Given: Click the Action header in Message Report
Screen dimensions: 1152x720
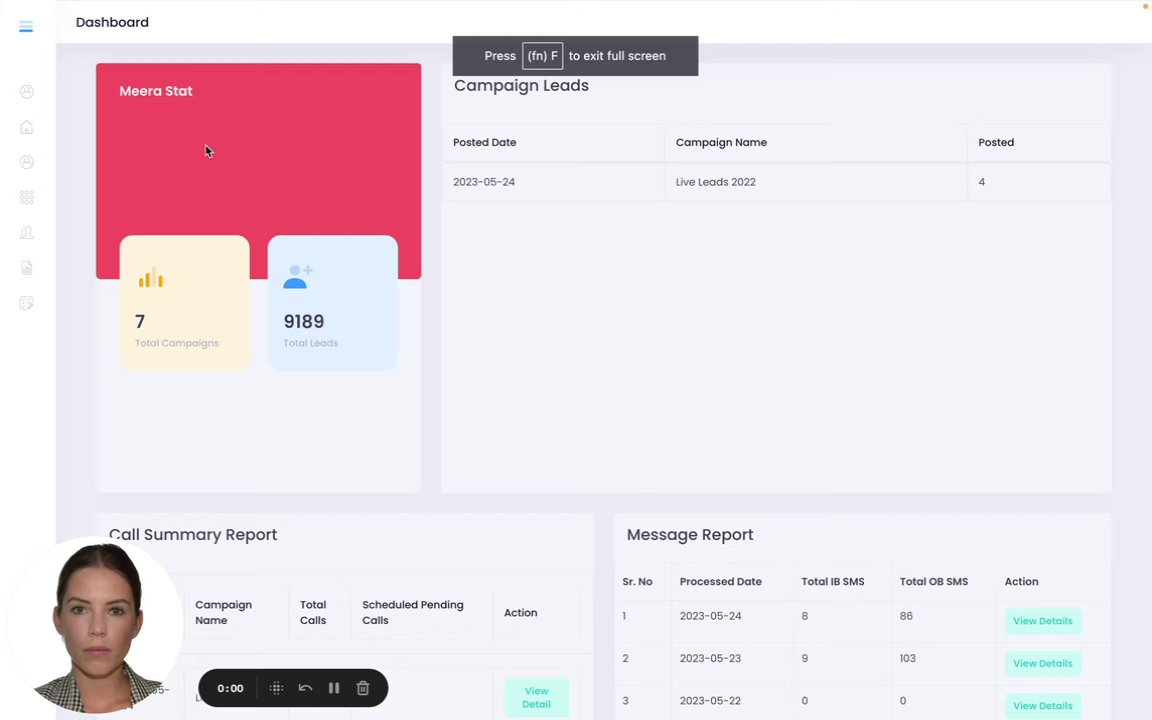Looking at the screenshot, I should click(x=1021, y=581).
